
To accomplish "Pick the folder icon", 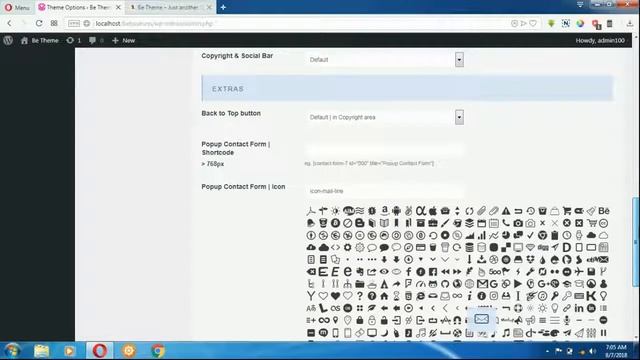I will click(x=360, y=284).
